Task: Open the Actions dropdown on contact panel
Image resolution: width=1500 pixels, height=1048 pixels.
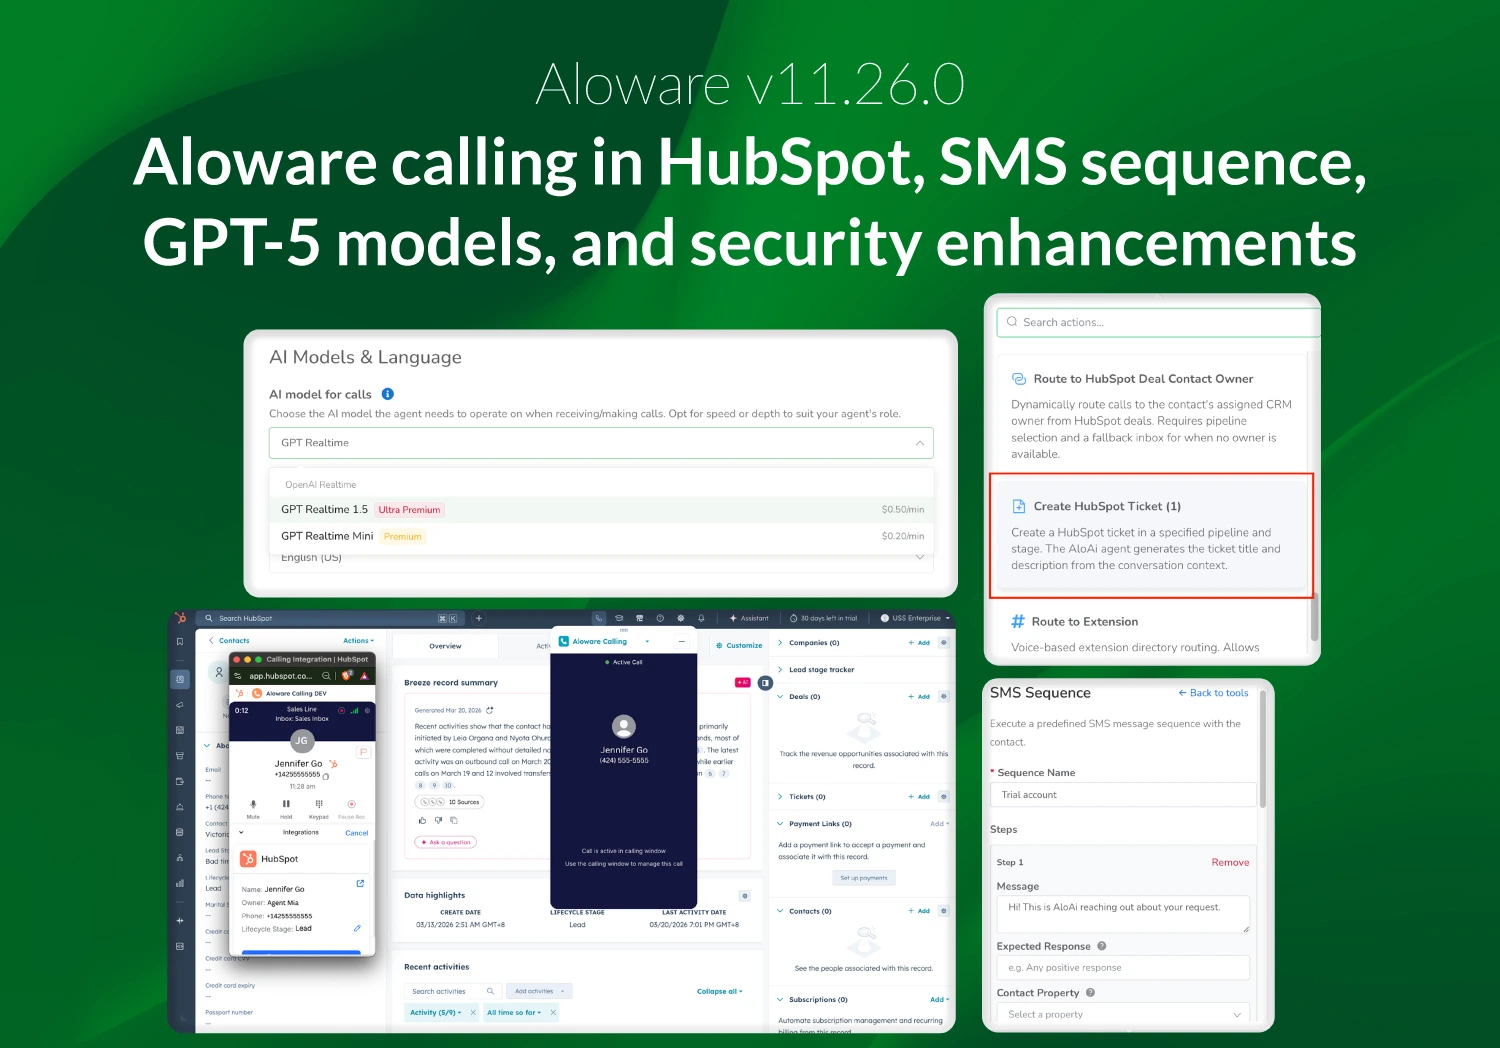Action: pos(358,641)
